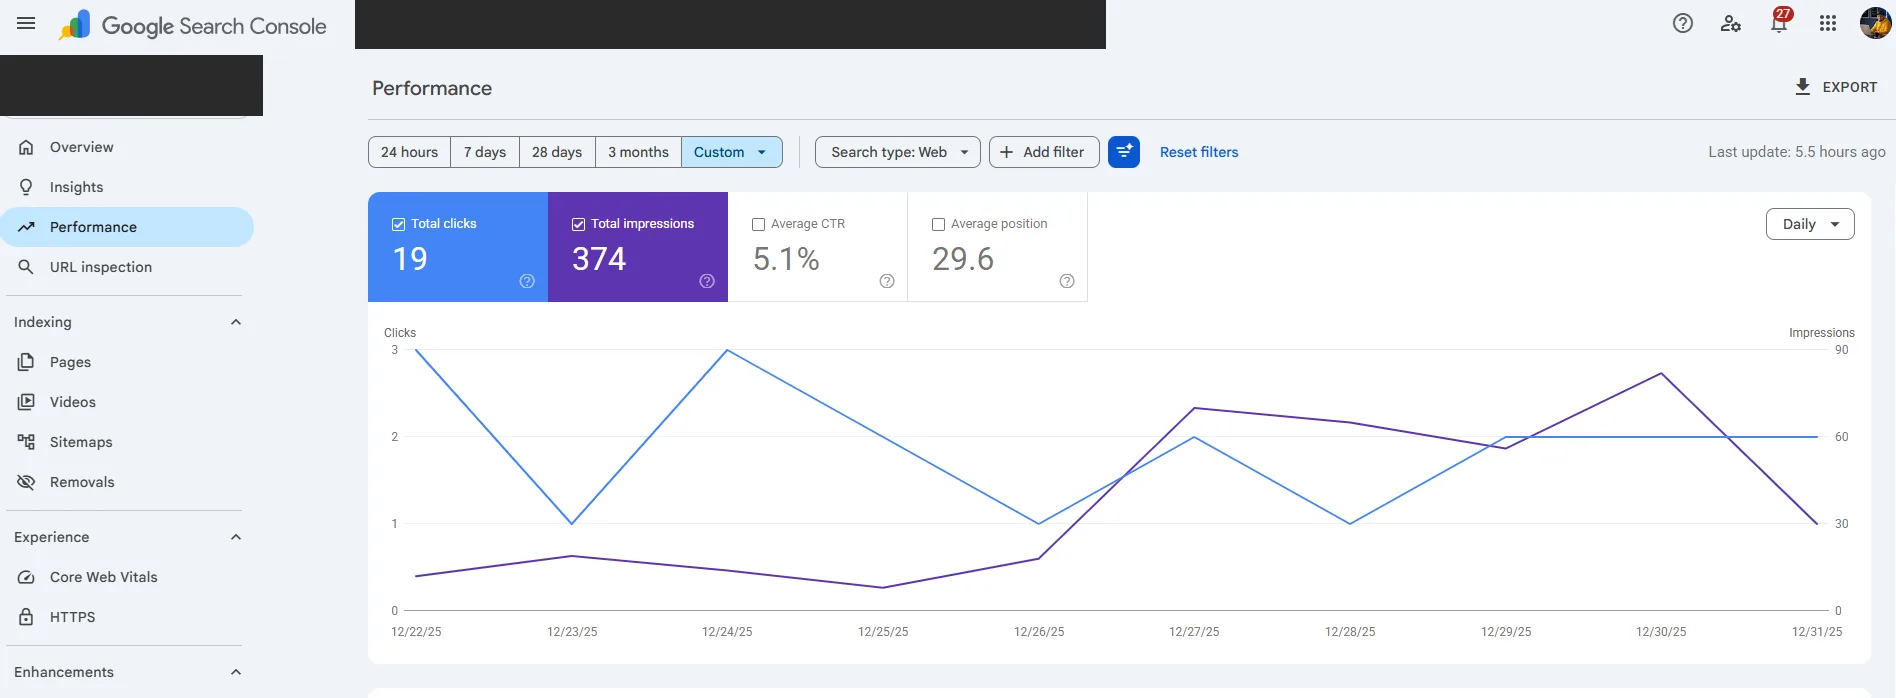Uncheck the Total clicks checkbox
The image size is (1896, 698).
(x=398, y=225)
